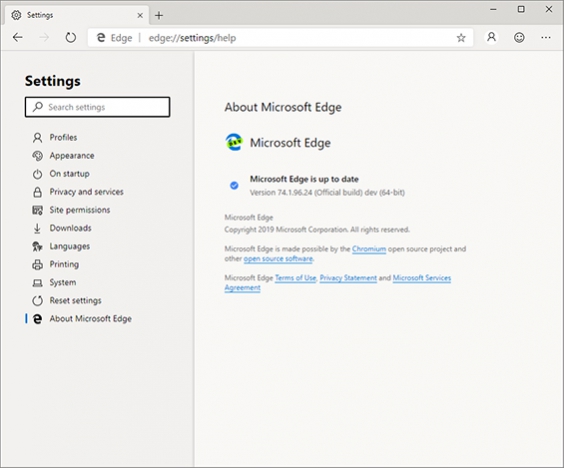Viewport: 564px width, 468px height.
Task: Close the Settings tab
Action: tap(140, 15)
